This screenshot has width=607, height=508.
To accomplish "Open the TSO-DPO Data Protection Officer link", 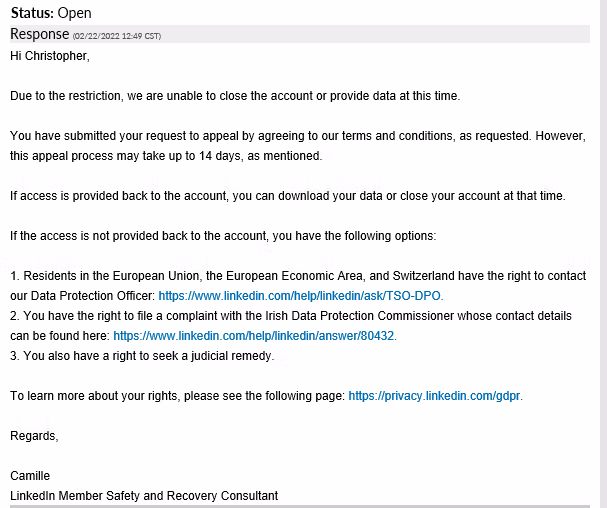I will click(x=300, y=296).
